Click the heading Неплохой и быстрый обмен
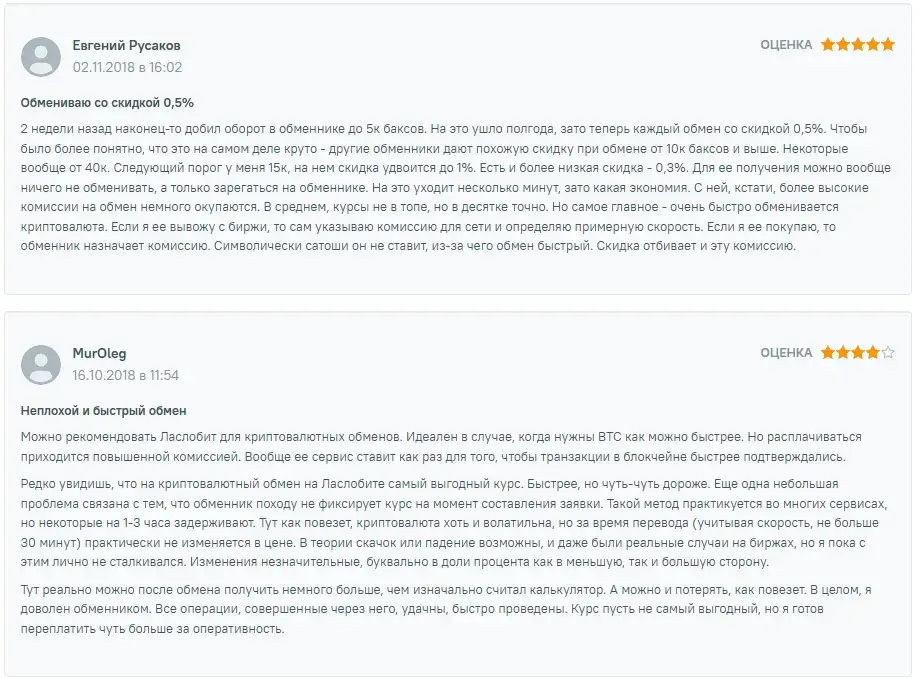The width and height of the screenshot is (919, 678). pyautogui.click(x=104, y=411)
